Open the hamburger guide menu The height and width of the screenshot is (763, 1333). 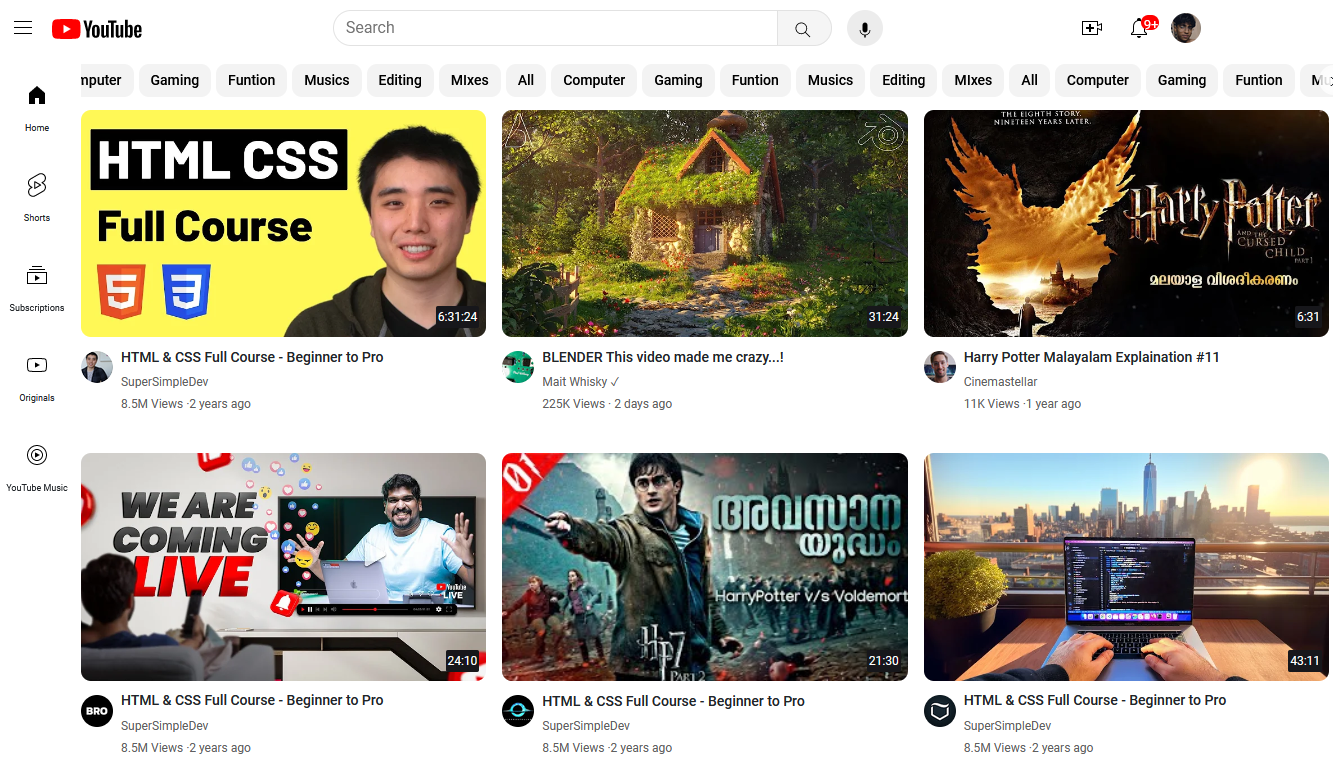pyautogui.click(x=23, y=28)
